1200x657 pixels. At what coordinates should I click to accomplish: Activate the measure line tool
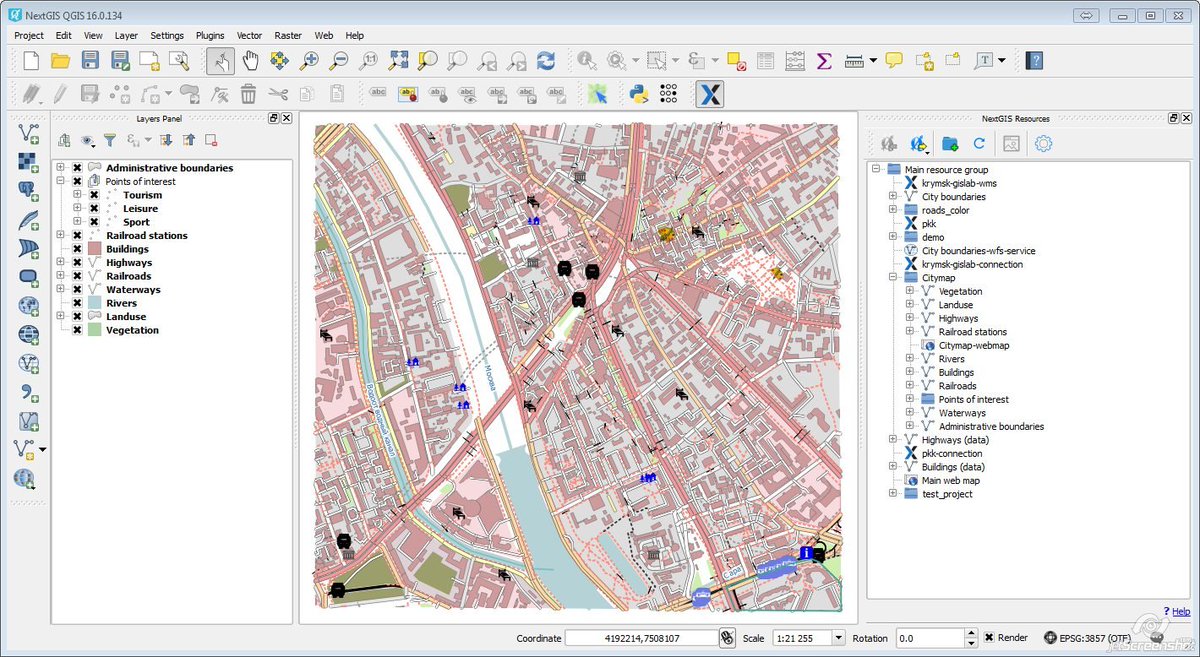pos(855,60)
